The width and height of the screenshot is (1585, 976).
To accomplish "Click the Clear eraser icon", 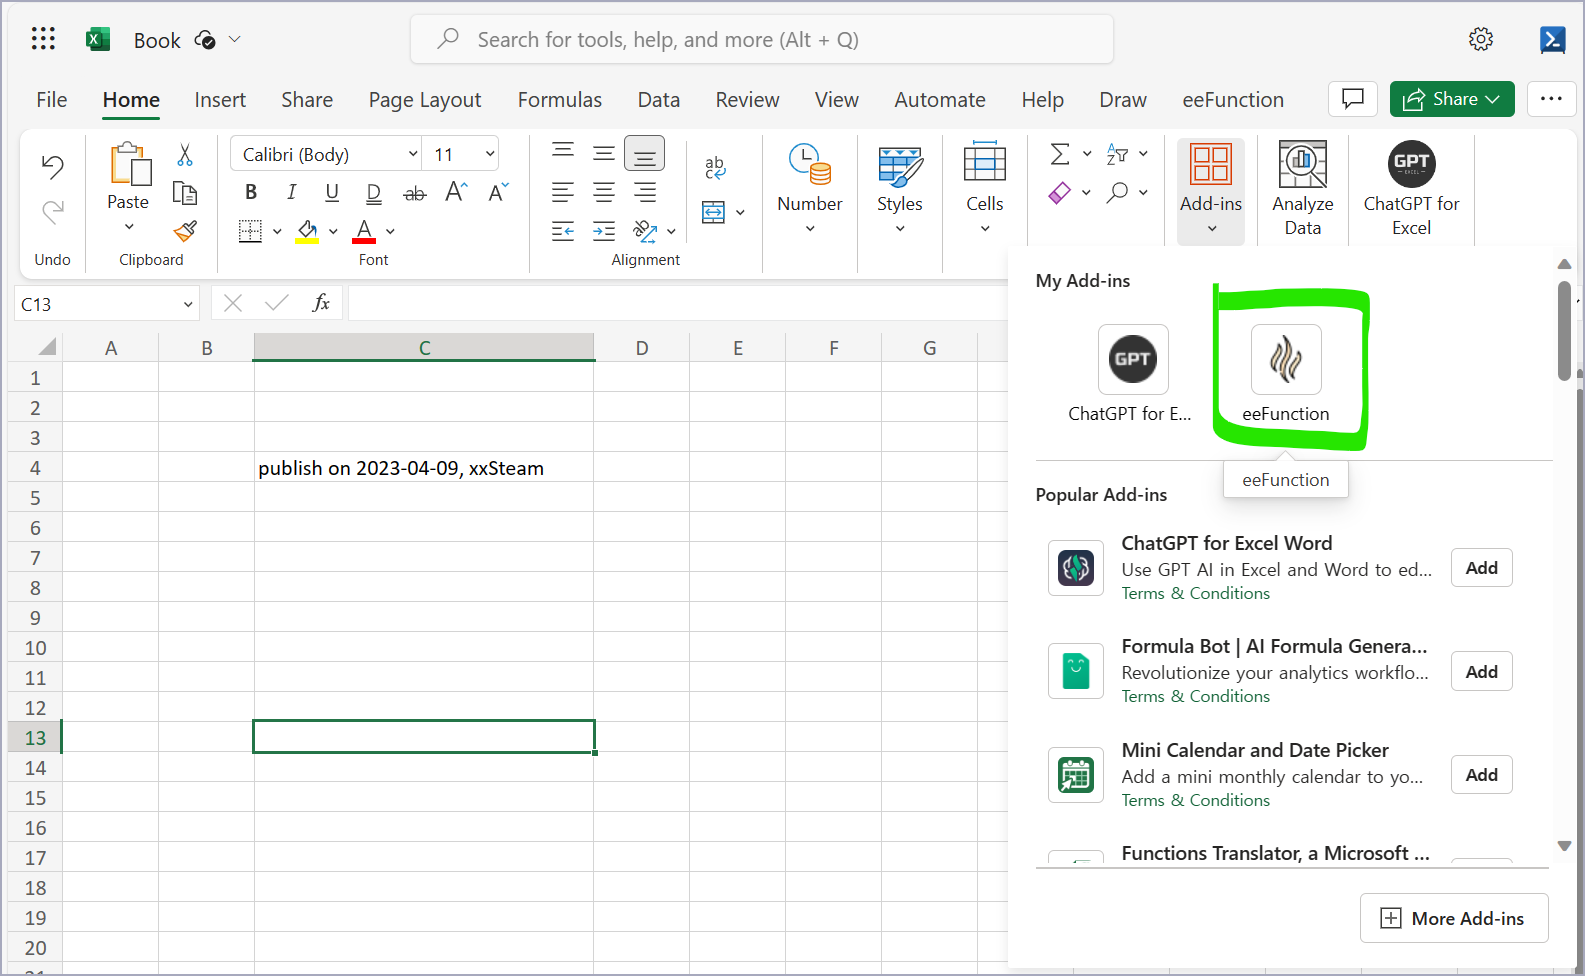I will click(1060, 192).
